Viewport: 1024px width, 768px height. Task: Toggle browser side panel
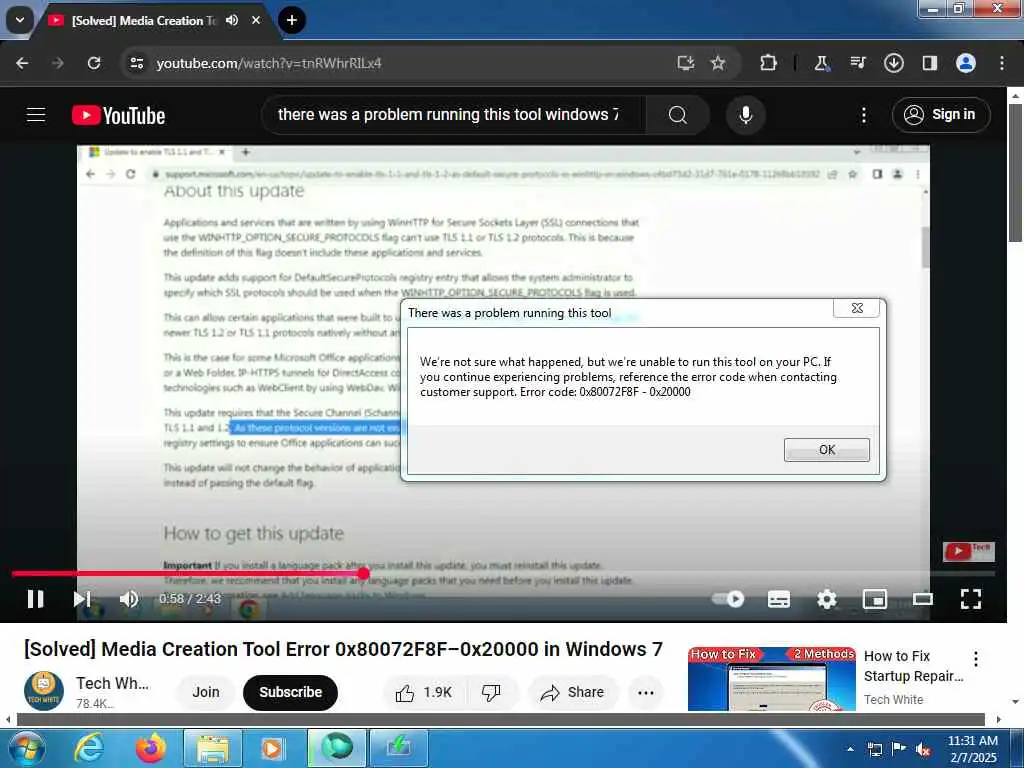(x=929, y=63)
